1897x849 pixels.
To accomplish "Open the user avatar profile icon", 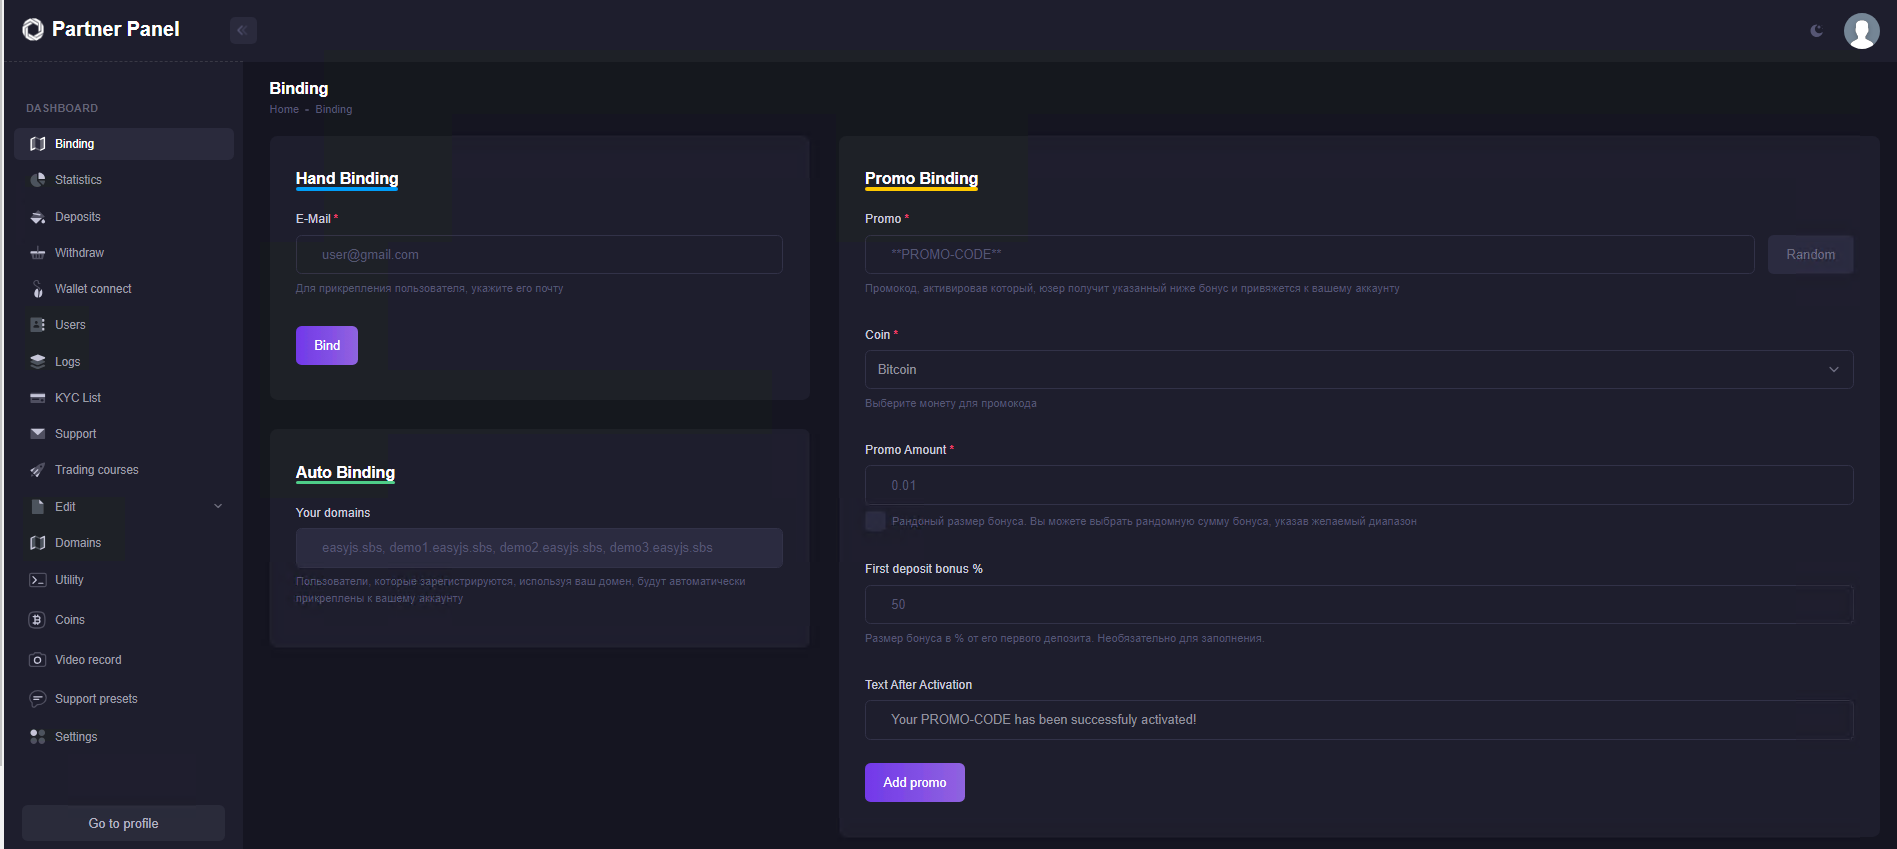I will (x=1861, y=31).
